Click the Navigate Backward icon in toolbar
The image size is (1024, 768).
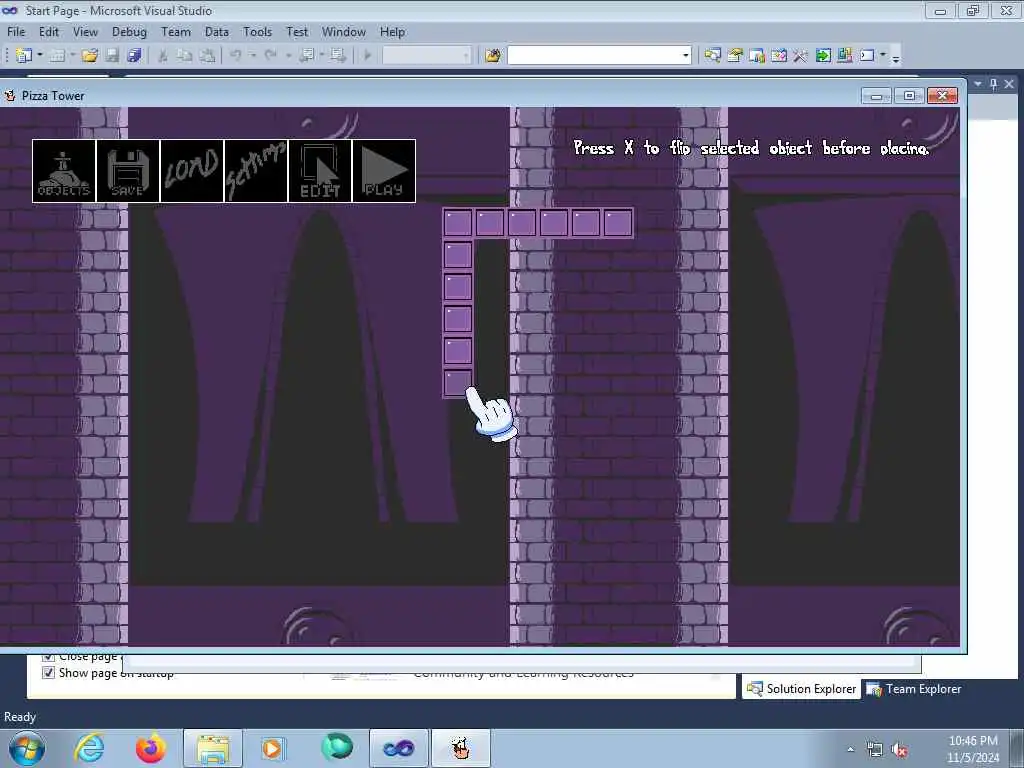tap(306, 56)
